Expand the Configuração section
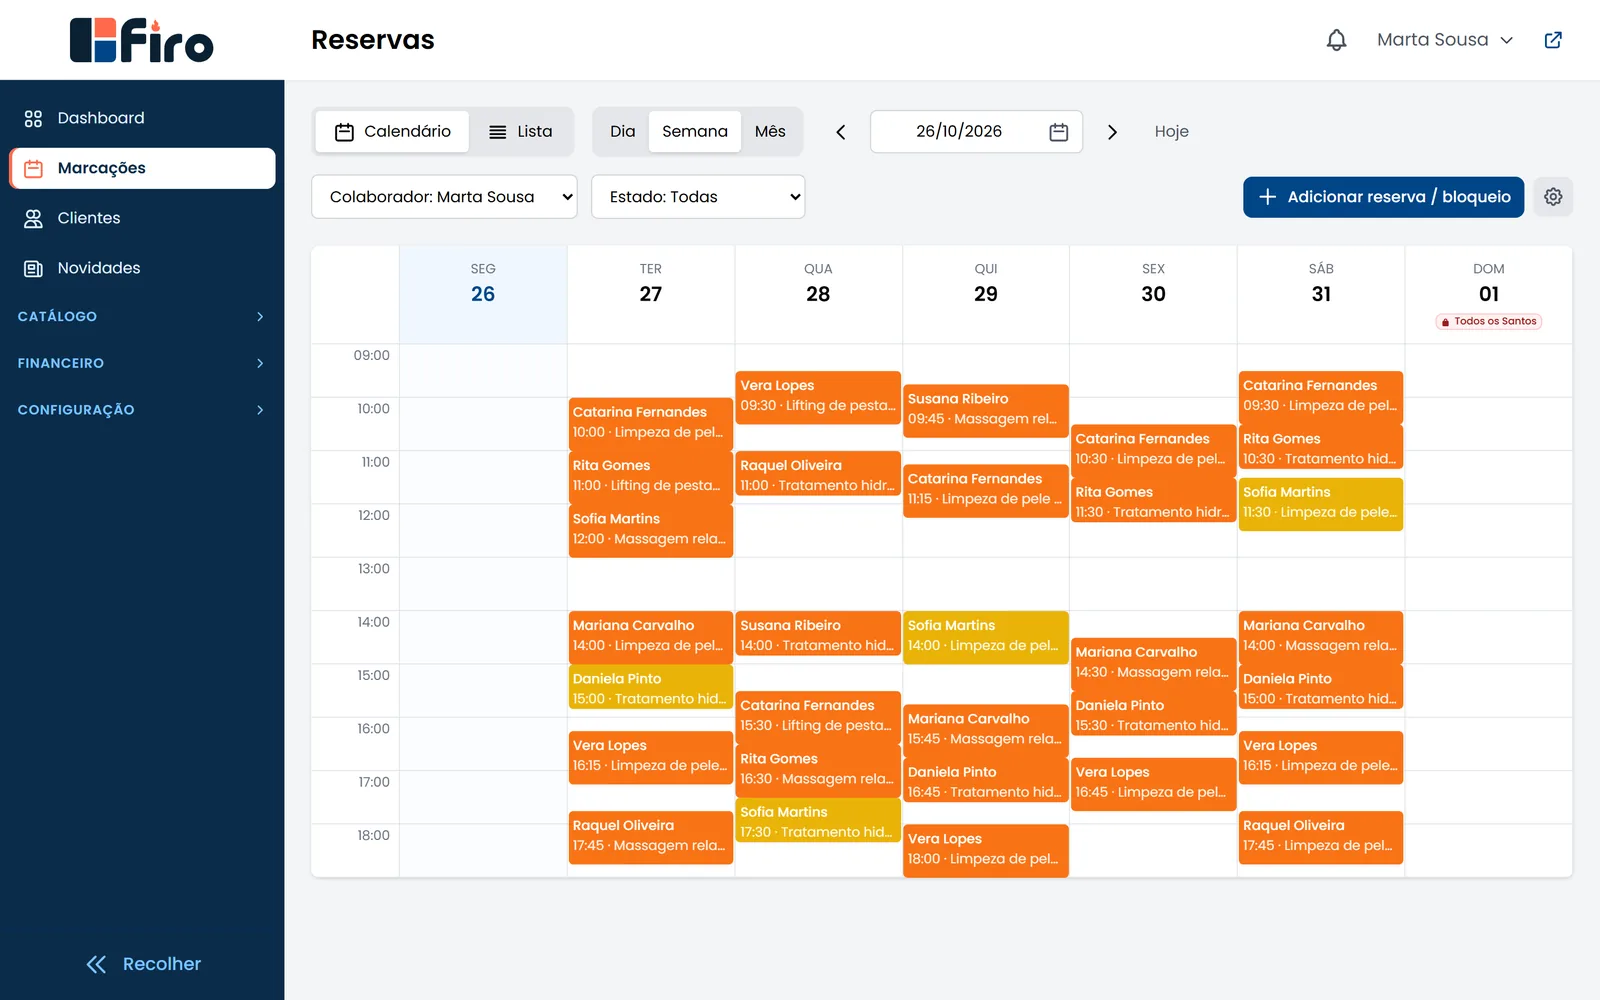The height and width of the screenshot is (1000, 1600). click(x=142, y=410)
